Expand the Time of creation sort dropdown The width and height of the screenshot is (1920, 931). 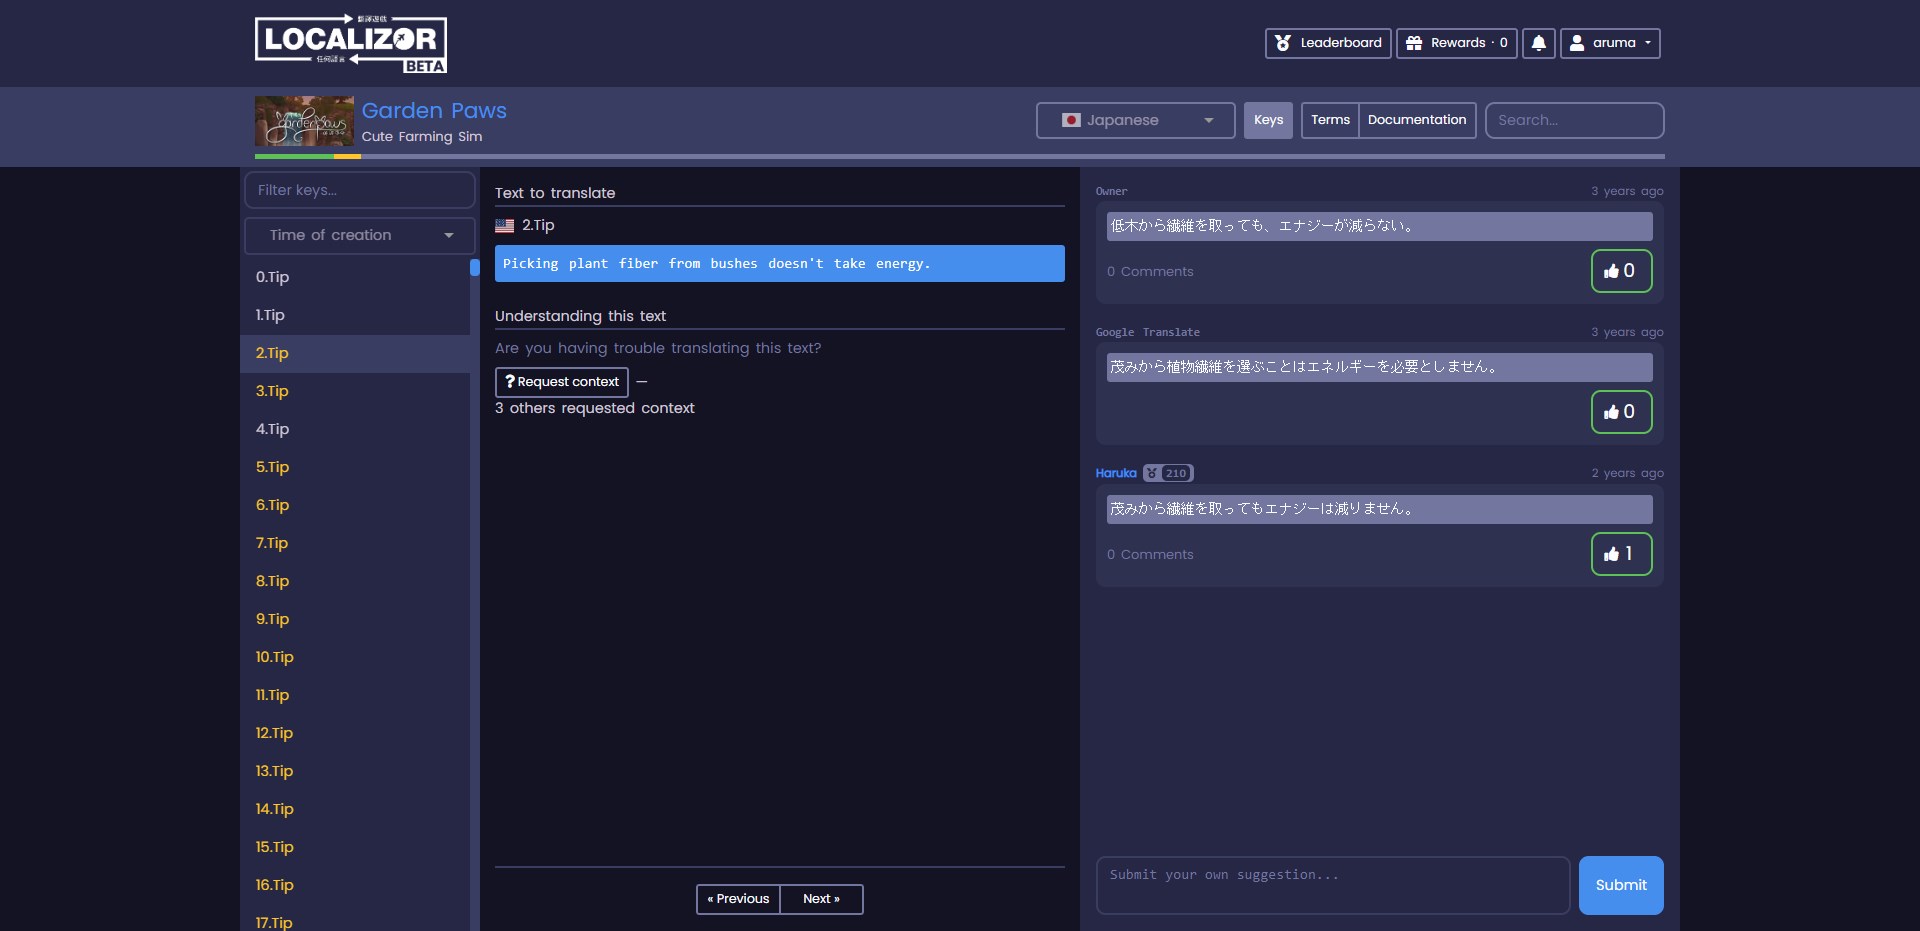(359, 235)
